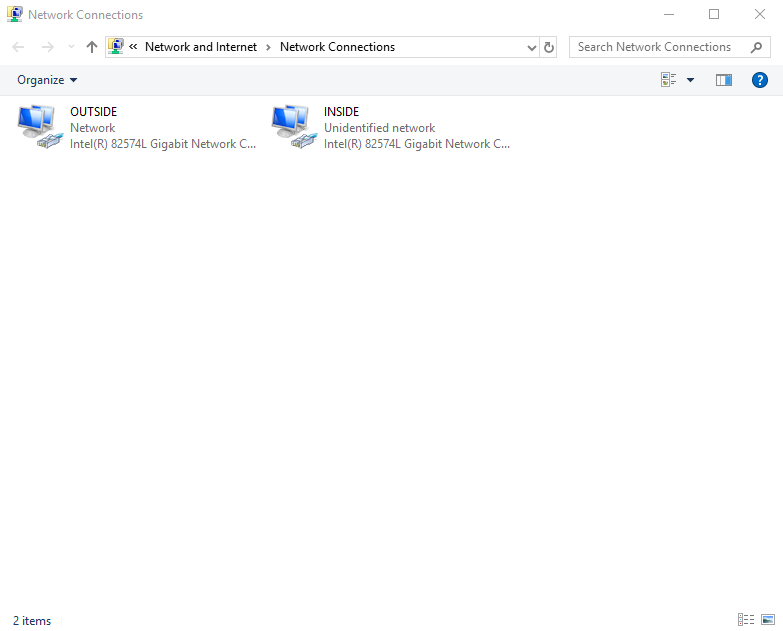Click the address bar folder icon
The image size is (783, 631).
(116, 47)
